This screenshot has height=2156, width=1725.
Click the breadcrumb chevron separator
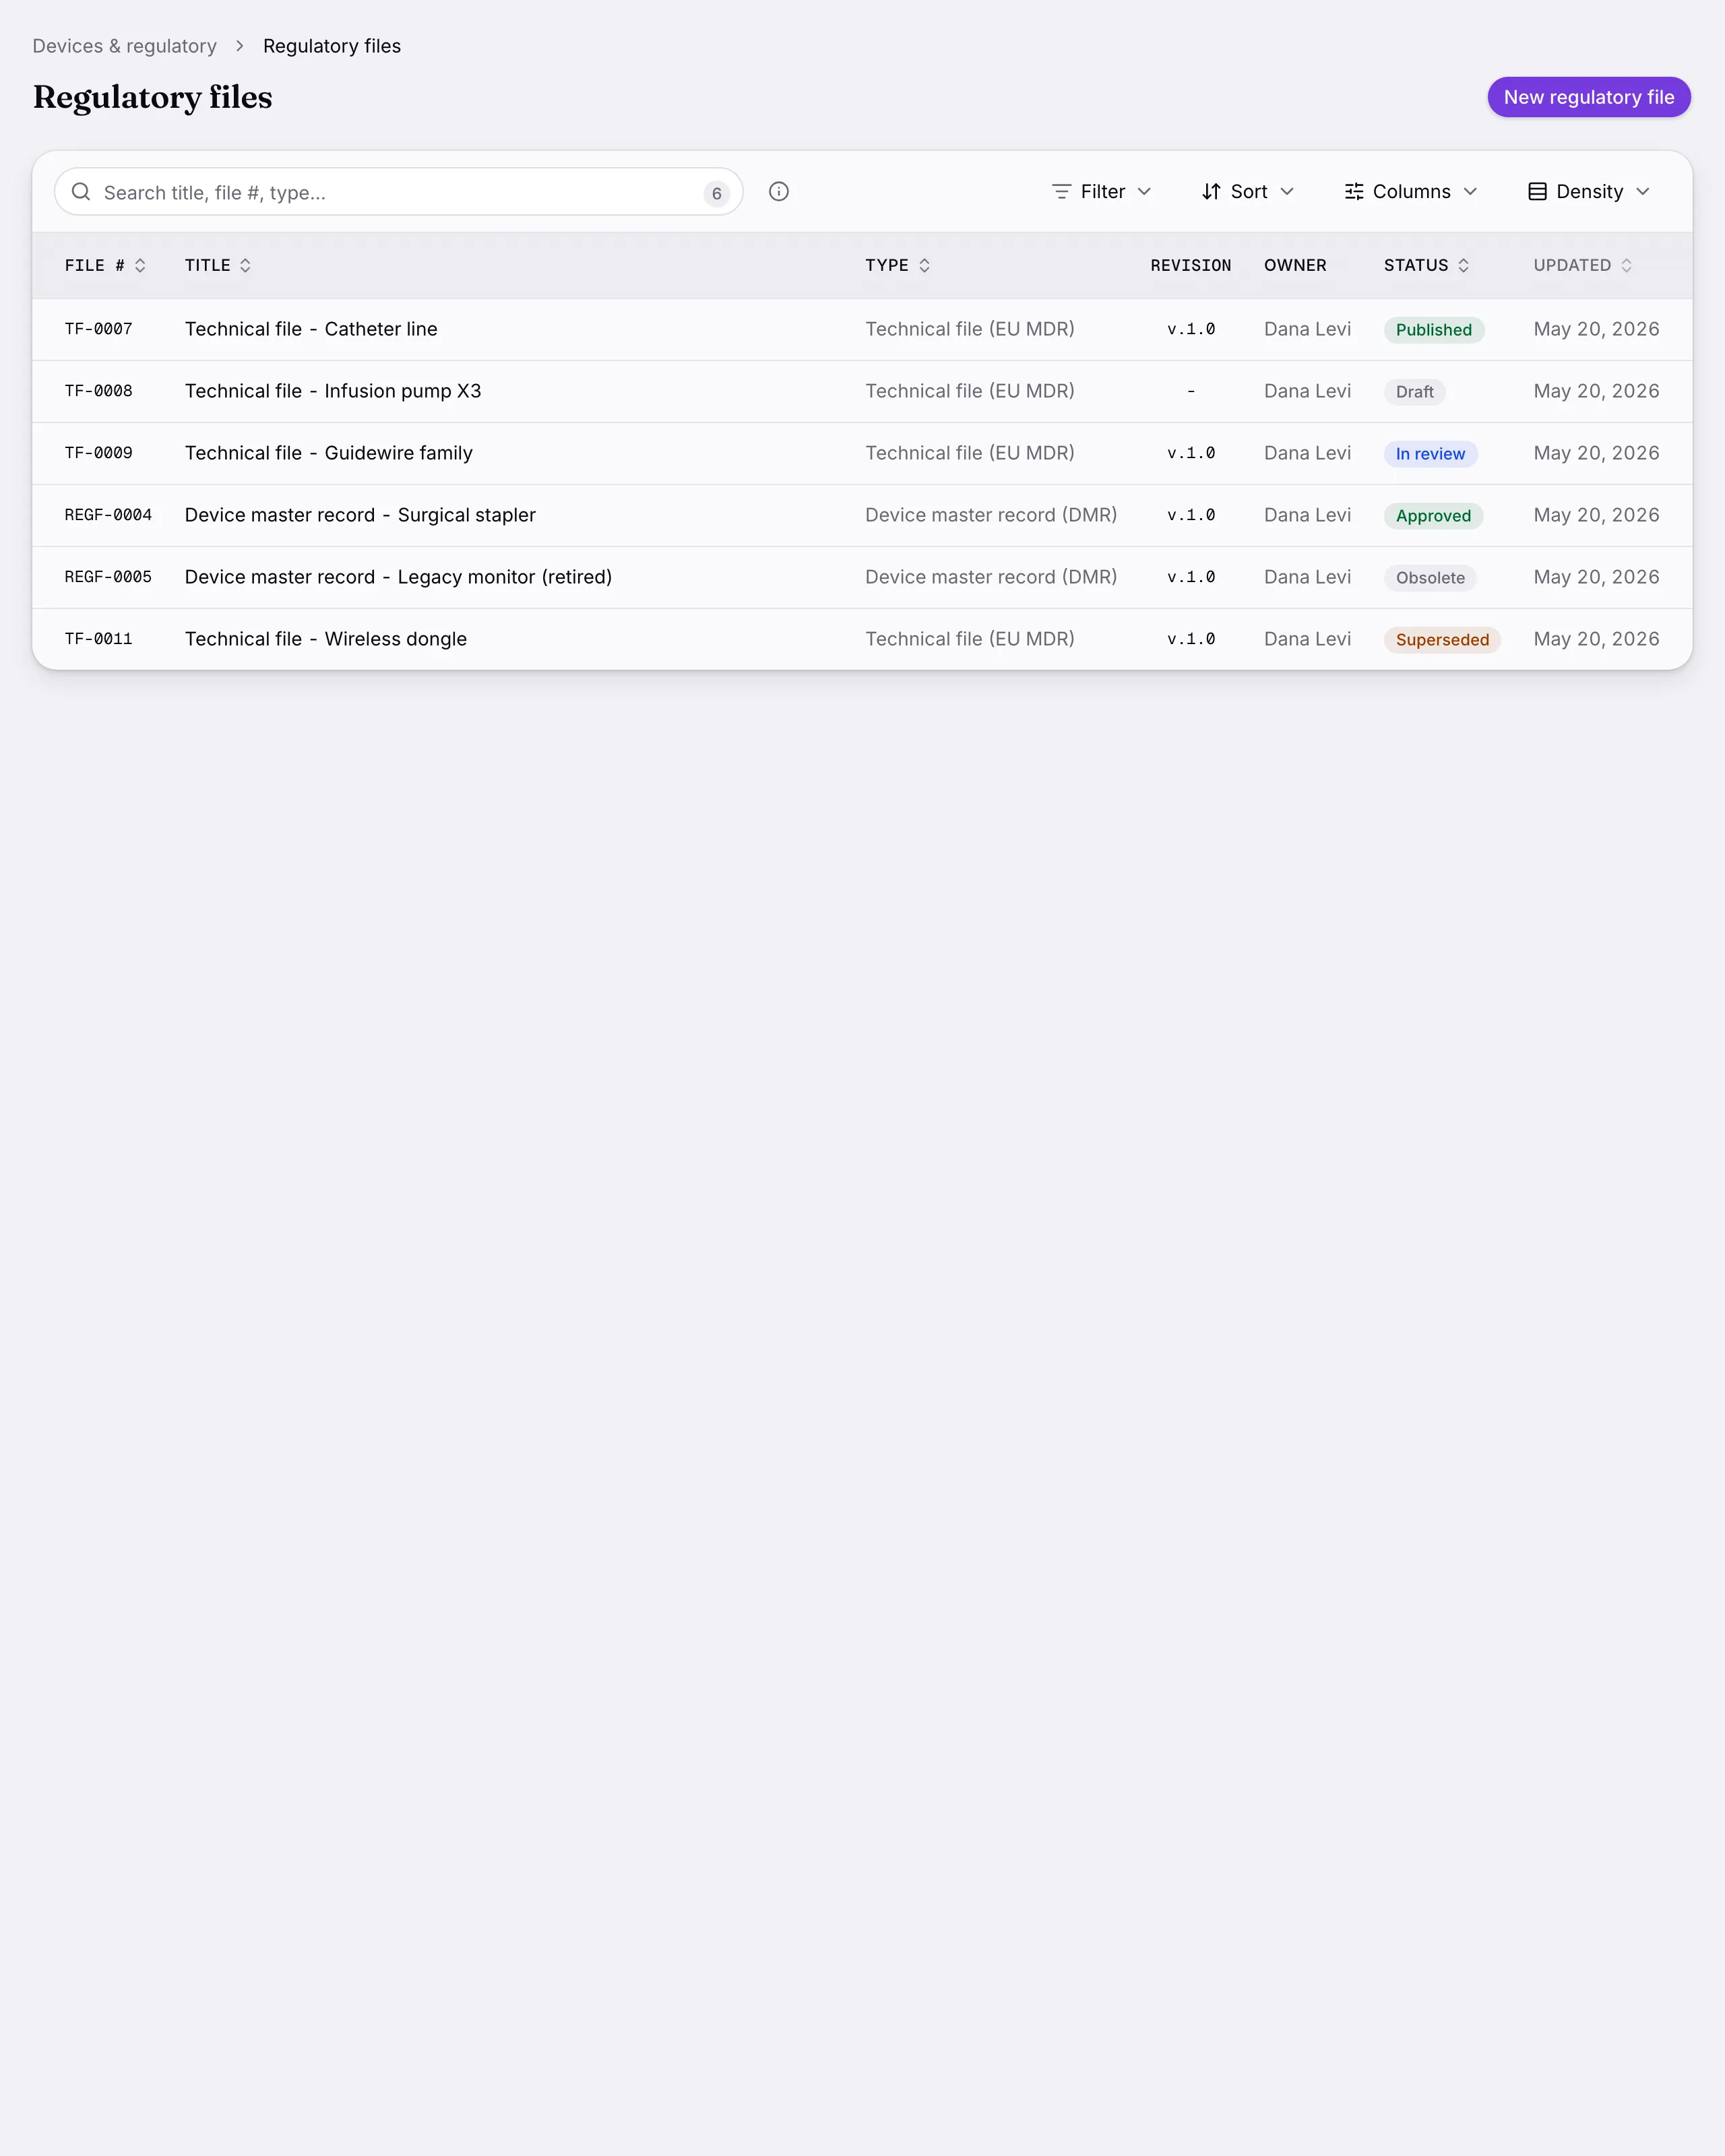[240, 46]
